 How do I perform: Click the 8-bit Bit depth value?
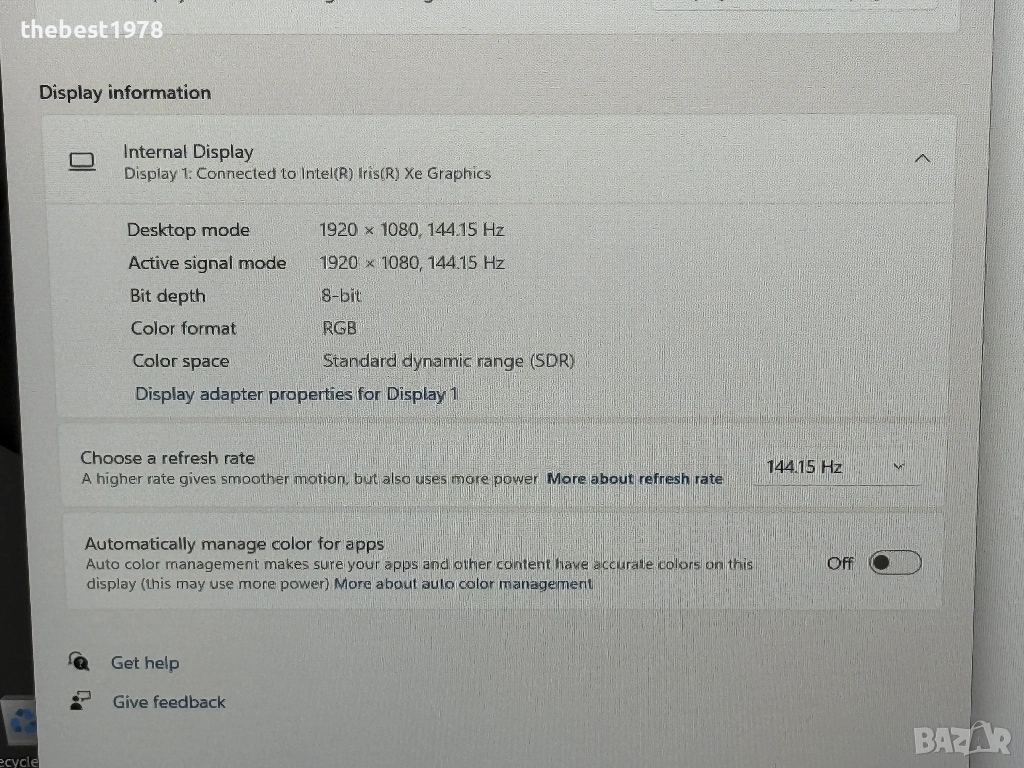click(341, 296)
